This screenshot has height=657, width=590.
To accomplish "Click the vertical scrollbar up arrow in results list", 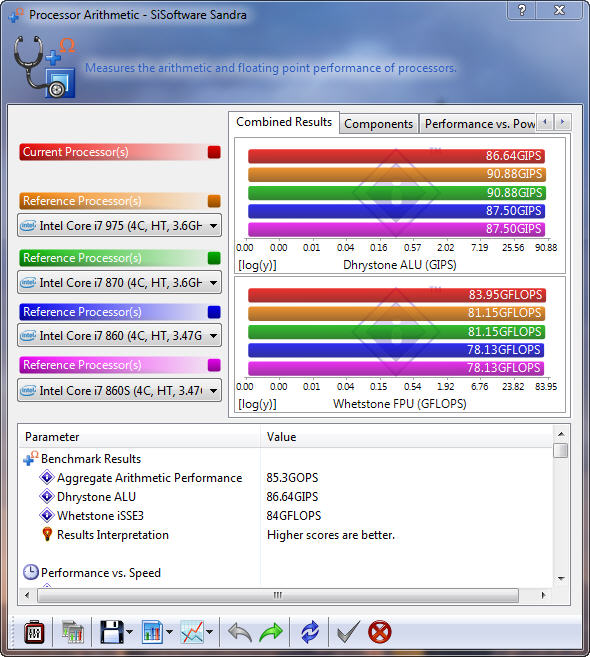I will pyautogui.click(x=561, y=434).
